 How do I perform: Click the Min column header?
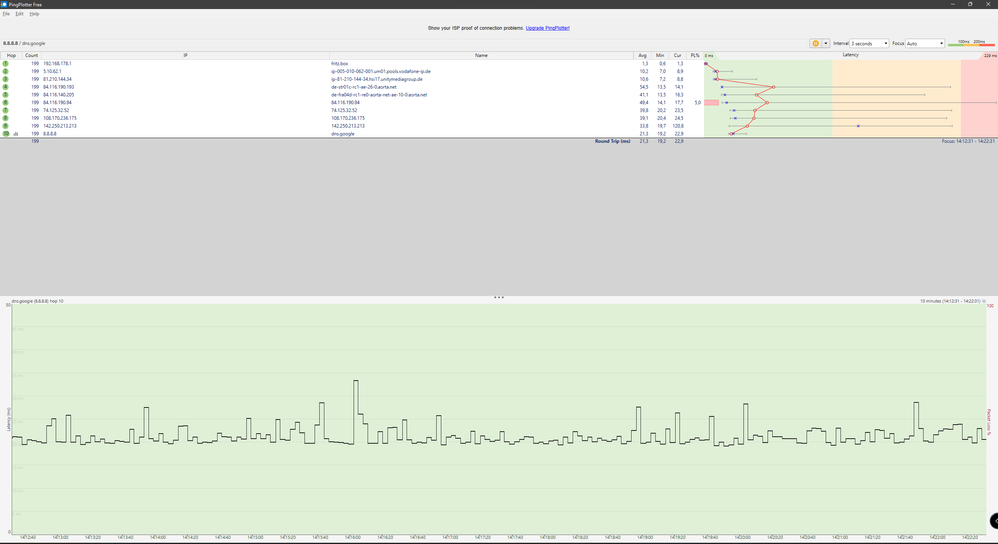(660, 55)
